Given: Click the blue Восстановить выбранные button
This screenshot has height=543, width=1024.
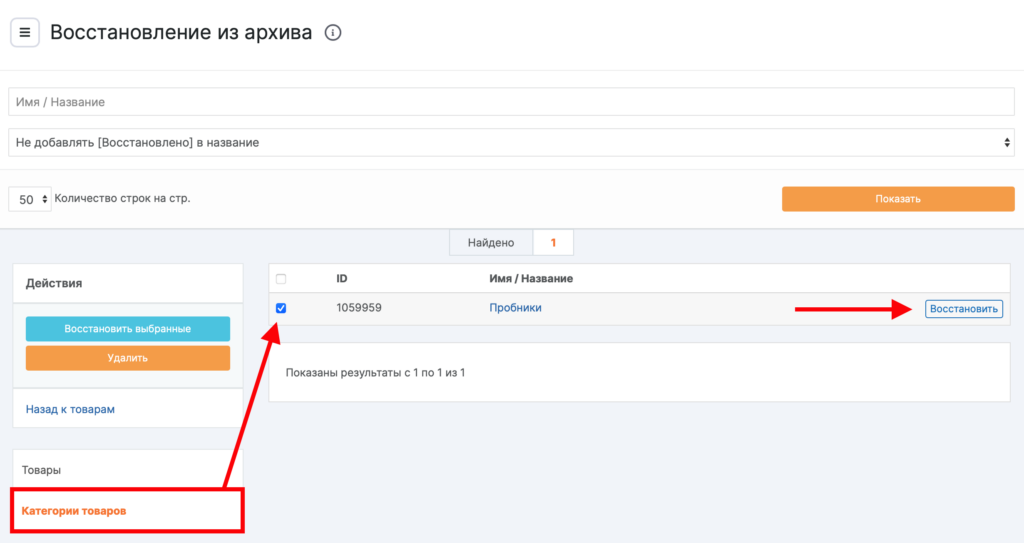Looking at the screenshot, I should point(127,329).
